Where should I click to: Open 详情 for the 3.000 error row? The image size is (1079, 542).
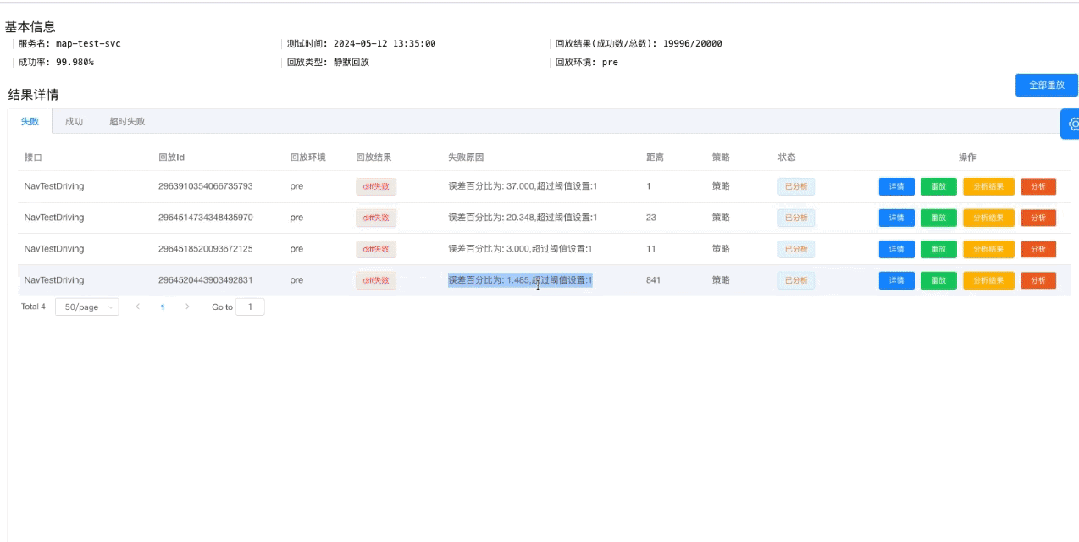897,249
